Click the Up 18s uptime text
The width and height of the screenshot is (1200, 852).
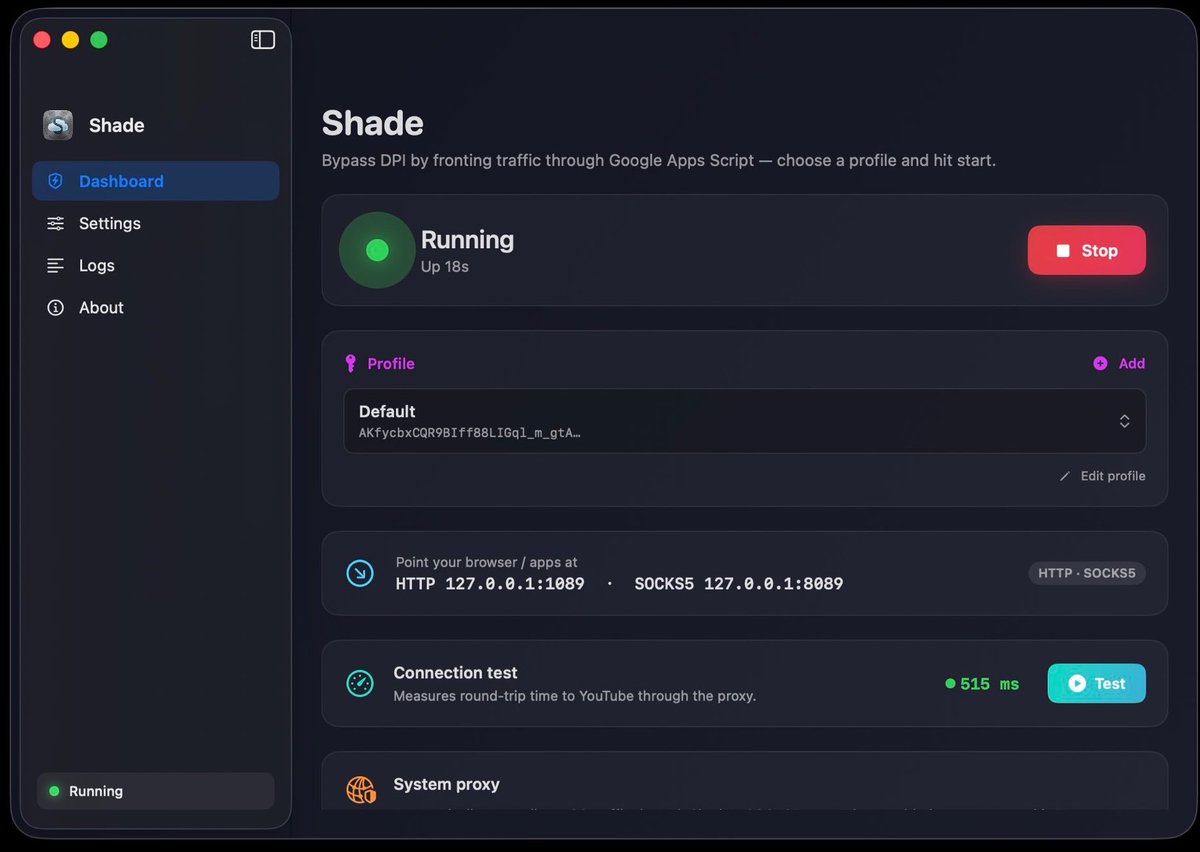point(445,267)
